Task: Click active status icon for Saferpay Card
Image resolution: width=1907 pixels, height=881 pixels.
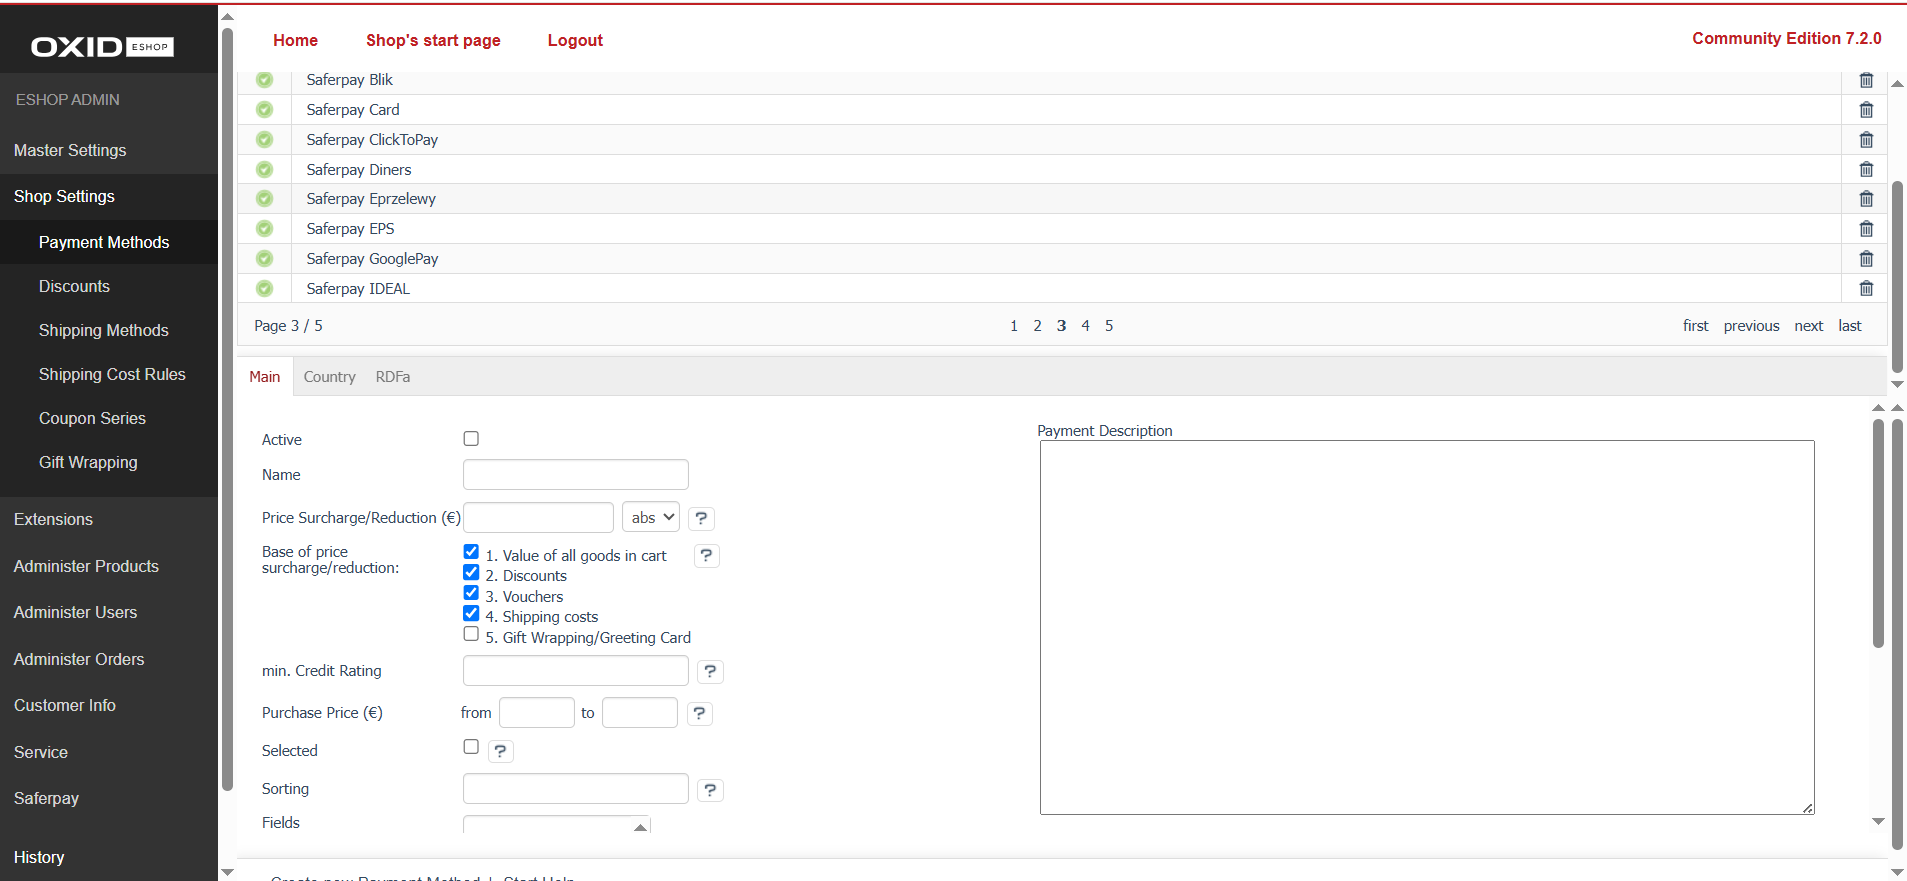Action: coord(264,110)
